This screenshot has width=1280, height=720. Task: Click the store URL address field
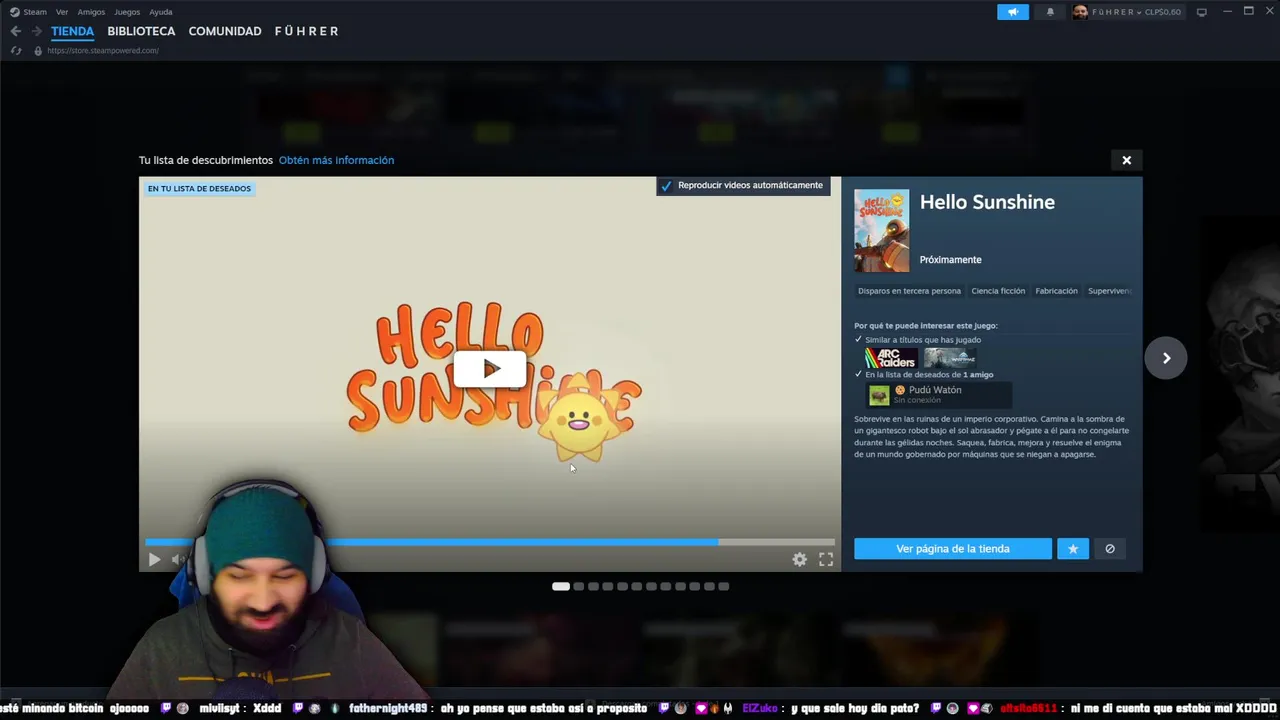(103, 51)
